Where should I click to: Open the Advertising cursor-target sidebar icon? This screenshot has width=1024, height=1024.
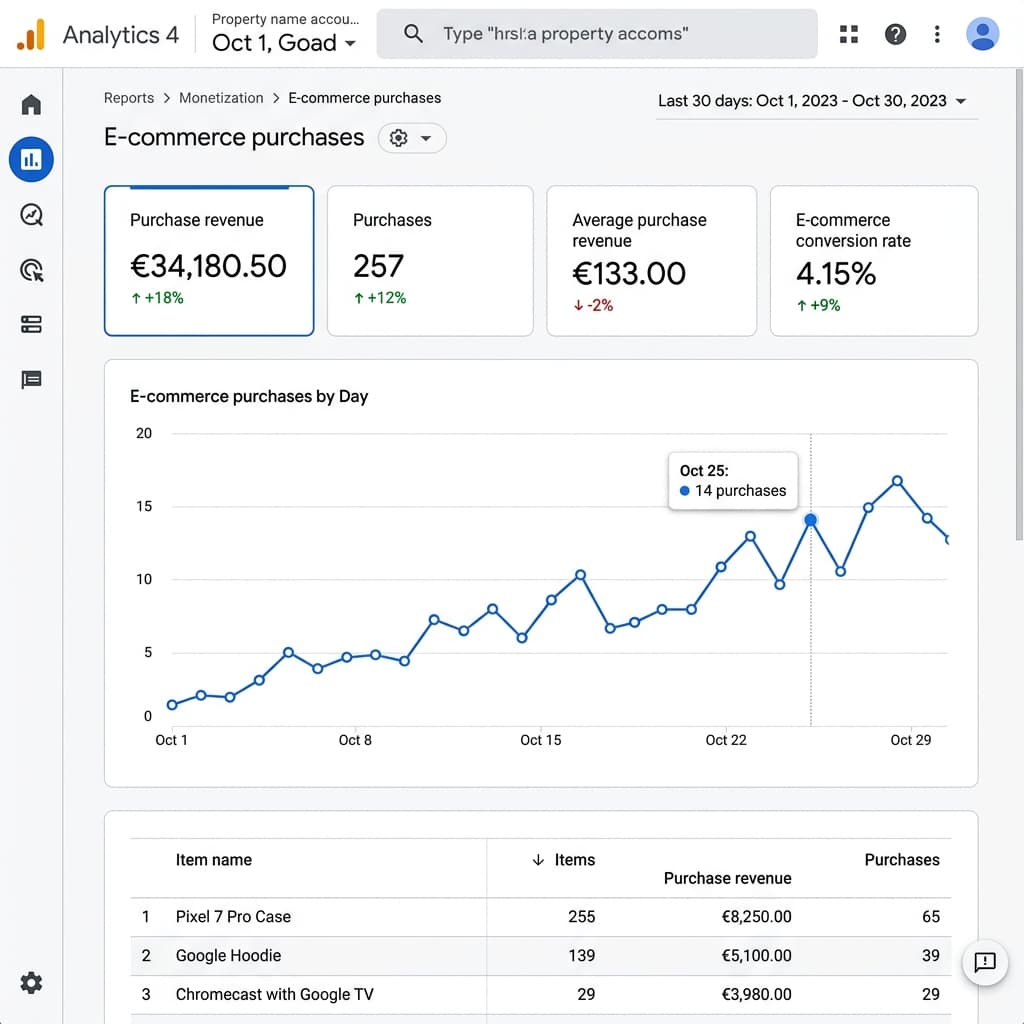31,270
